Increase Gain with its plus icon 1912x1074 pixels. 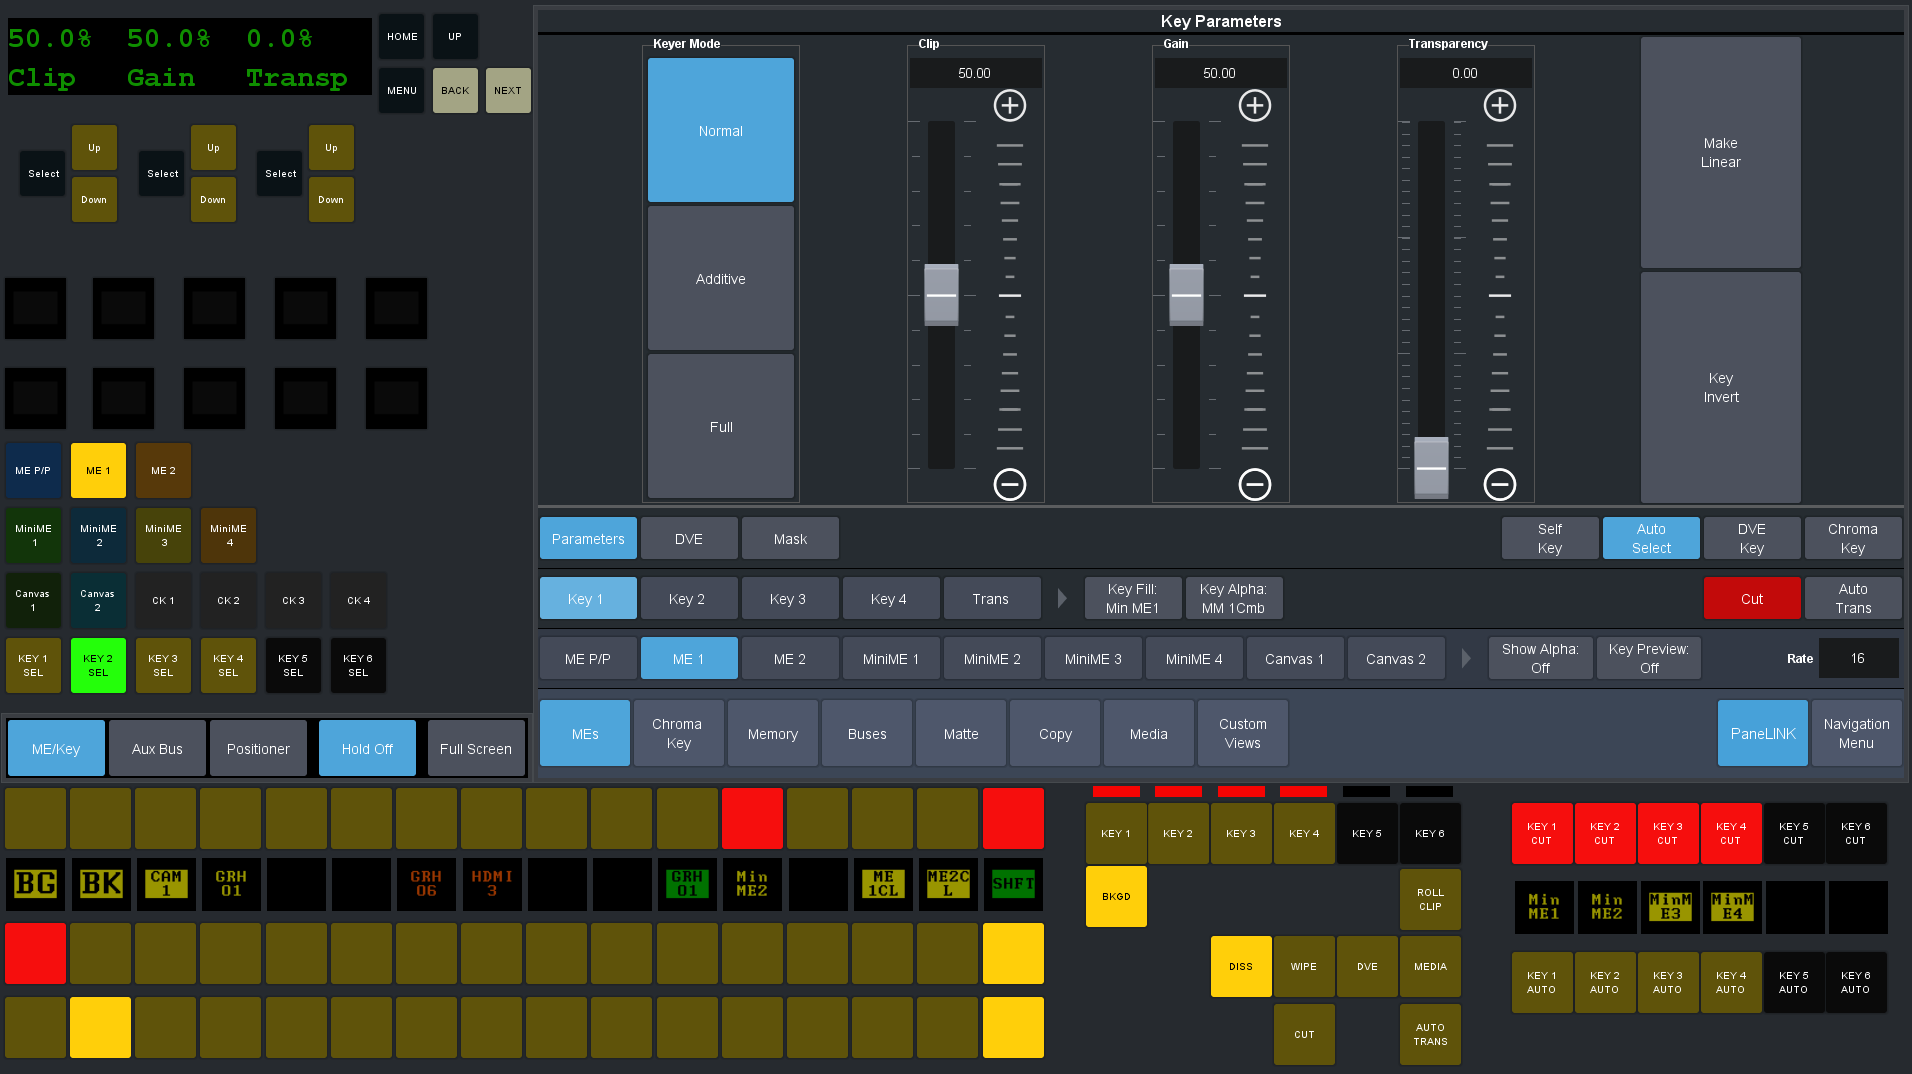pos(1255,106)
